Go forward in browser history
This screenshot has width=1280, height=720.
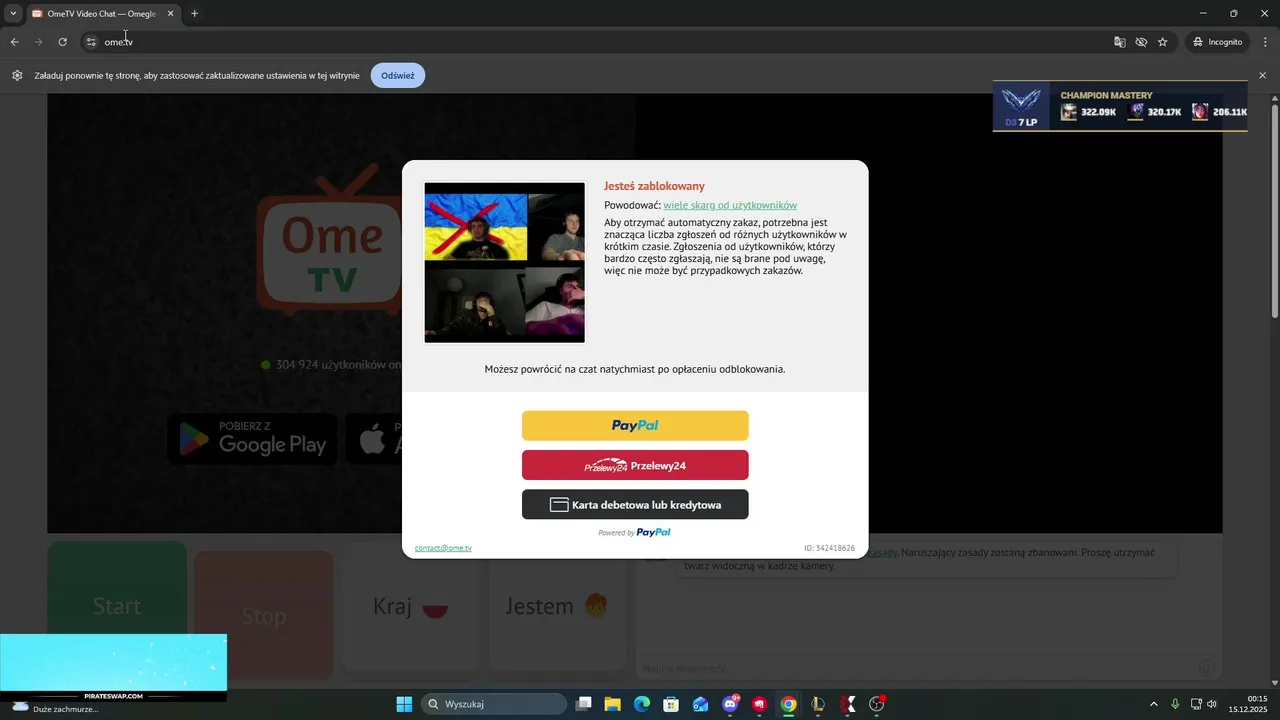point(38,42)
